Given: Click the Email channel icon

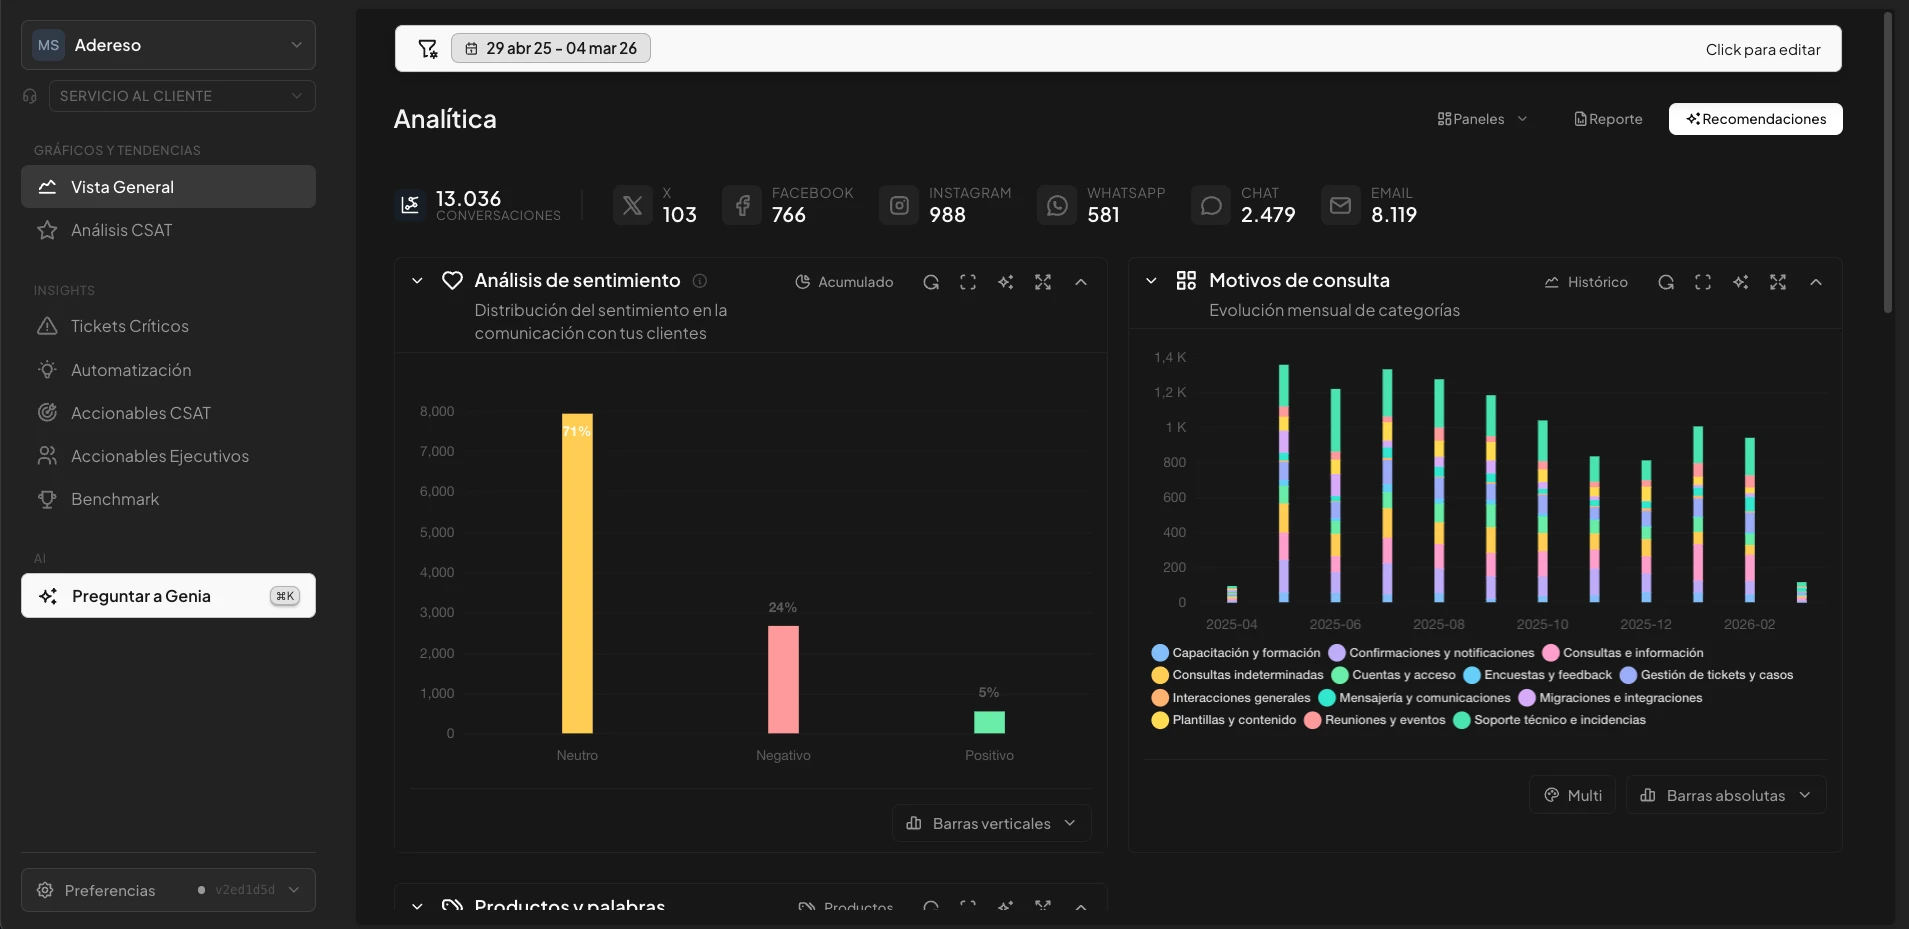Looking at the screenshot, I should 1341,205.
